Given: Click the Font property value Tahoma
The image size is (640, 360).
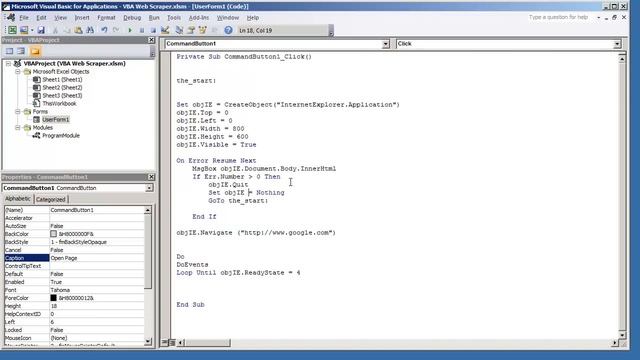Looking at the screenshot, I should [x=60, y=290].
